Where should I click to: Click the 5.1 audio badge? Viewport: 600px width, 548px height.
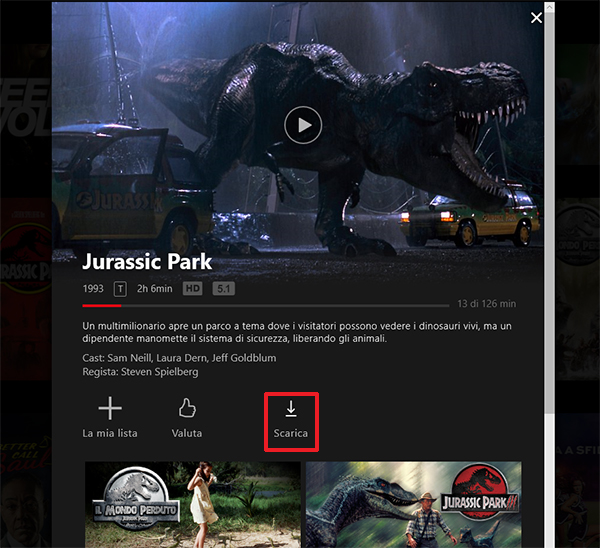tap(225, 289)
